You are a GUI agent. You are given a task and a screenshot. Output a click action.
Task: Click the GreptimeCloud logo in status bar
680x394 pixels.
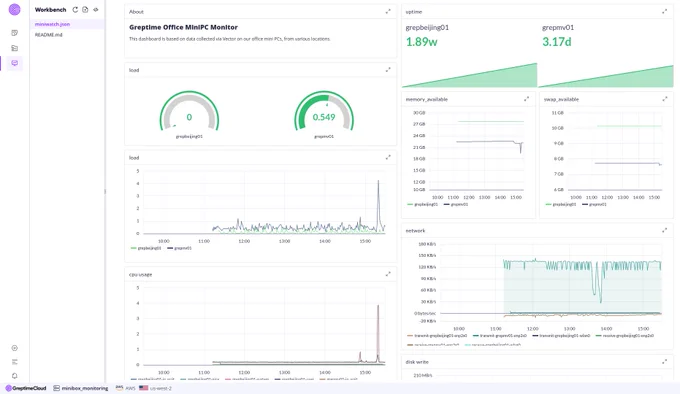tap(8, 388)
